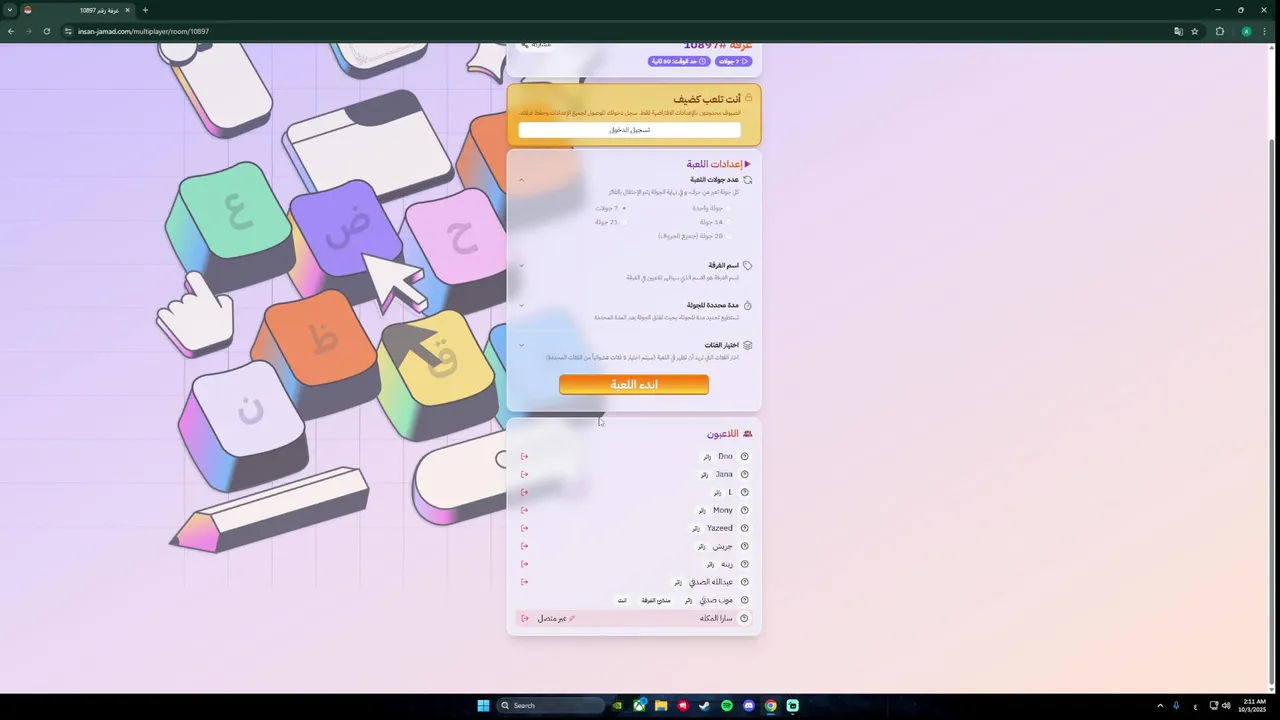1280x720 pixels.
Task: Click the avatar icon next to Yazeed
Action: coord(744,528)
